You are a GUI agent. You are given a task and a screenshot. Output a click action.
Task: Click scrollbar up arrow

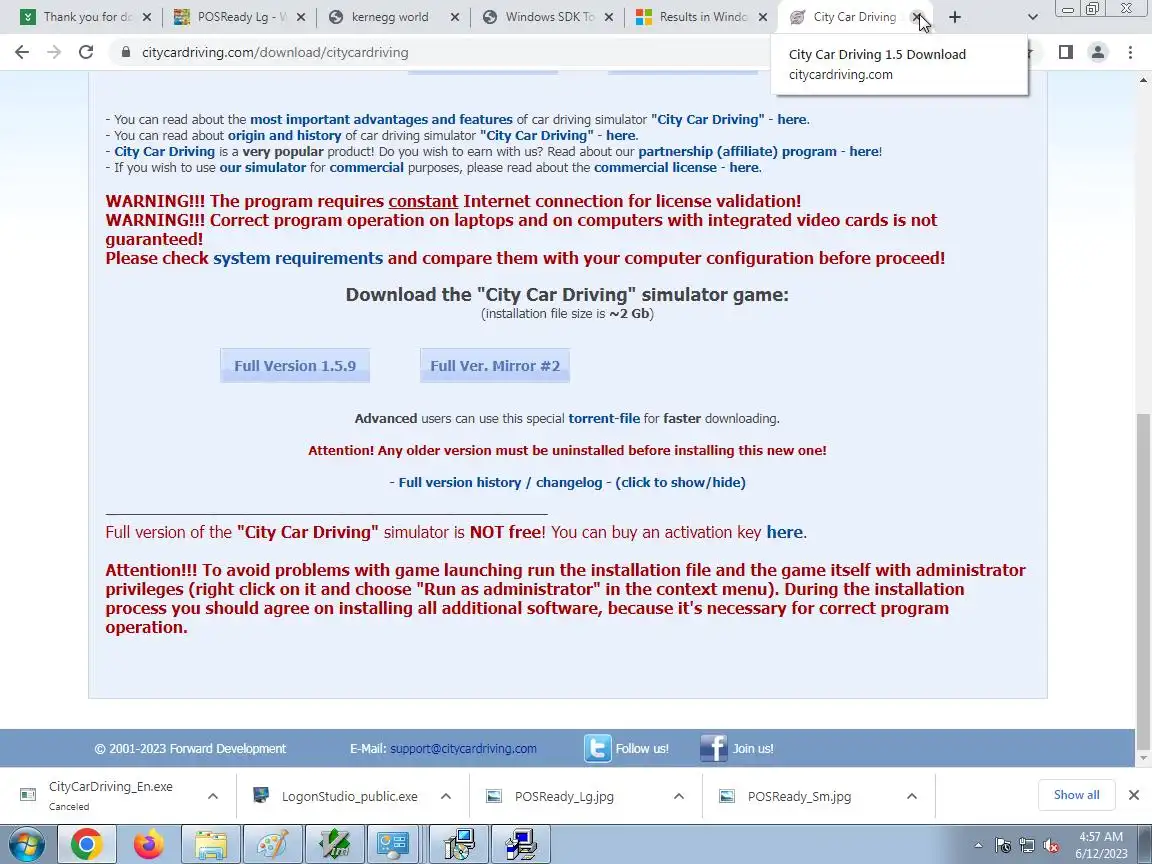click(1143, 79)
